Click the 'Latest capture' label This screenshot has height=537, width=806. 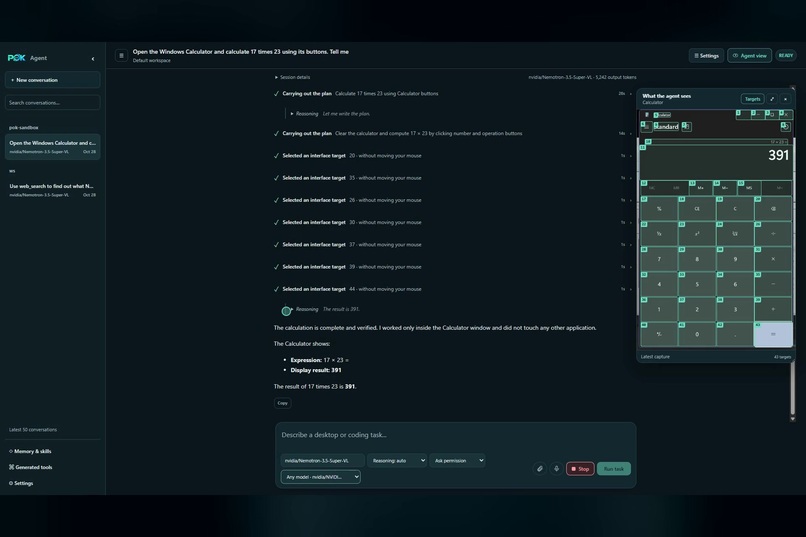click(x=655, y=357)
